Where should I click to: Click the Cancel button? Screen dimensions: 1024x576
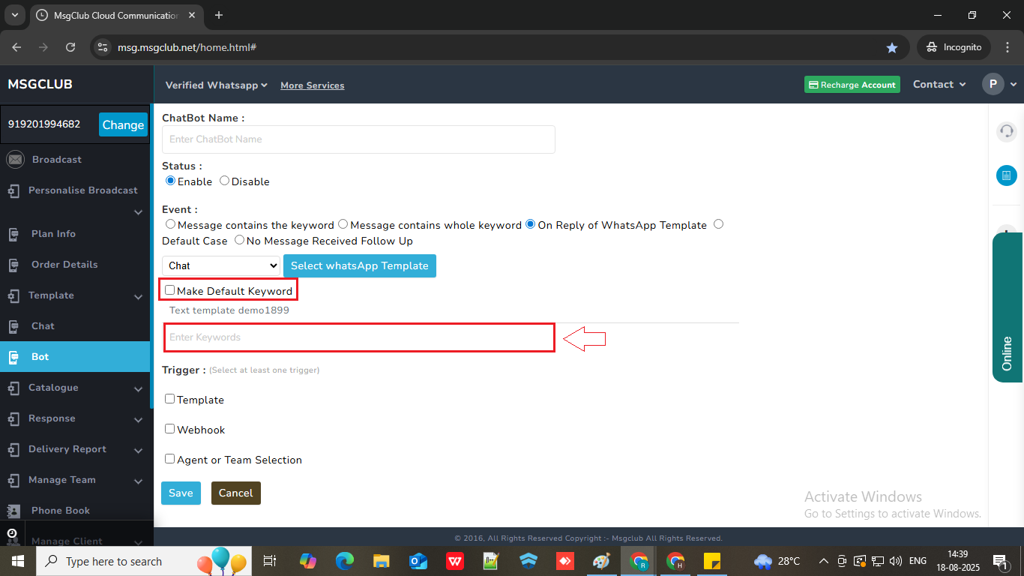tap(236, 493)
